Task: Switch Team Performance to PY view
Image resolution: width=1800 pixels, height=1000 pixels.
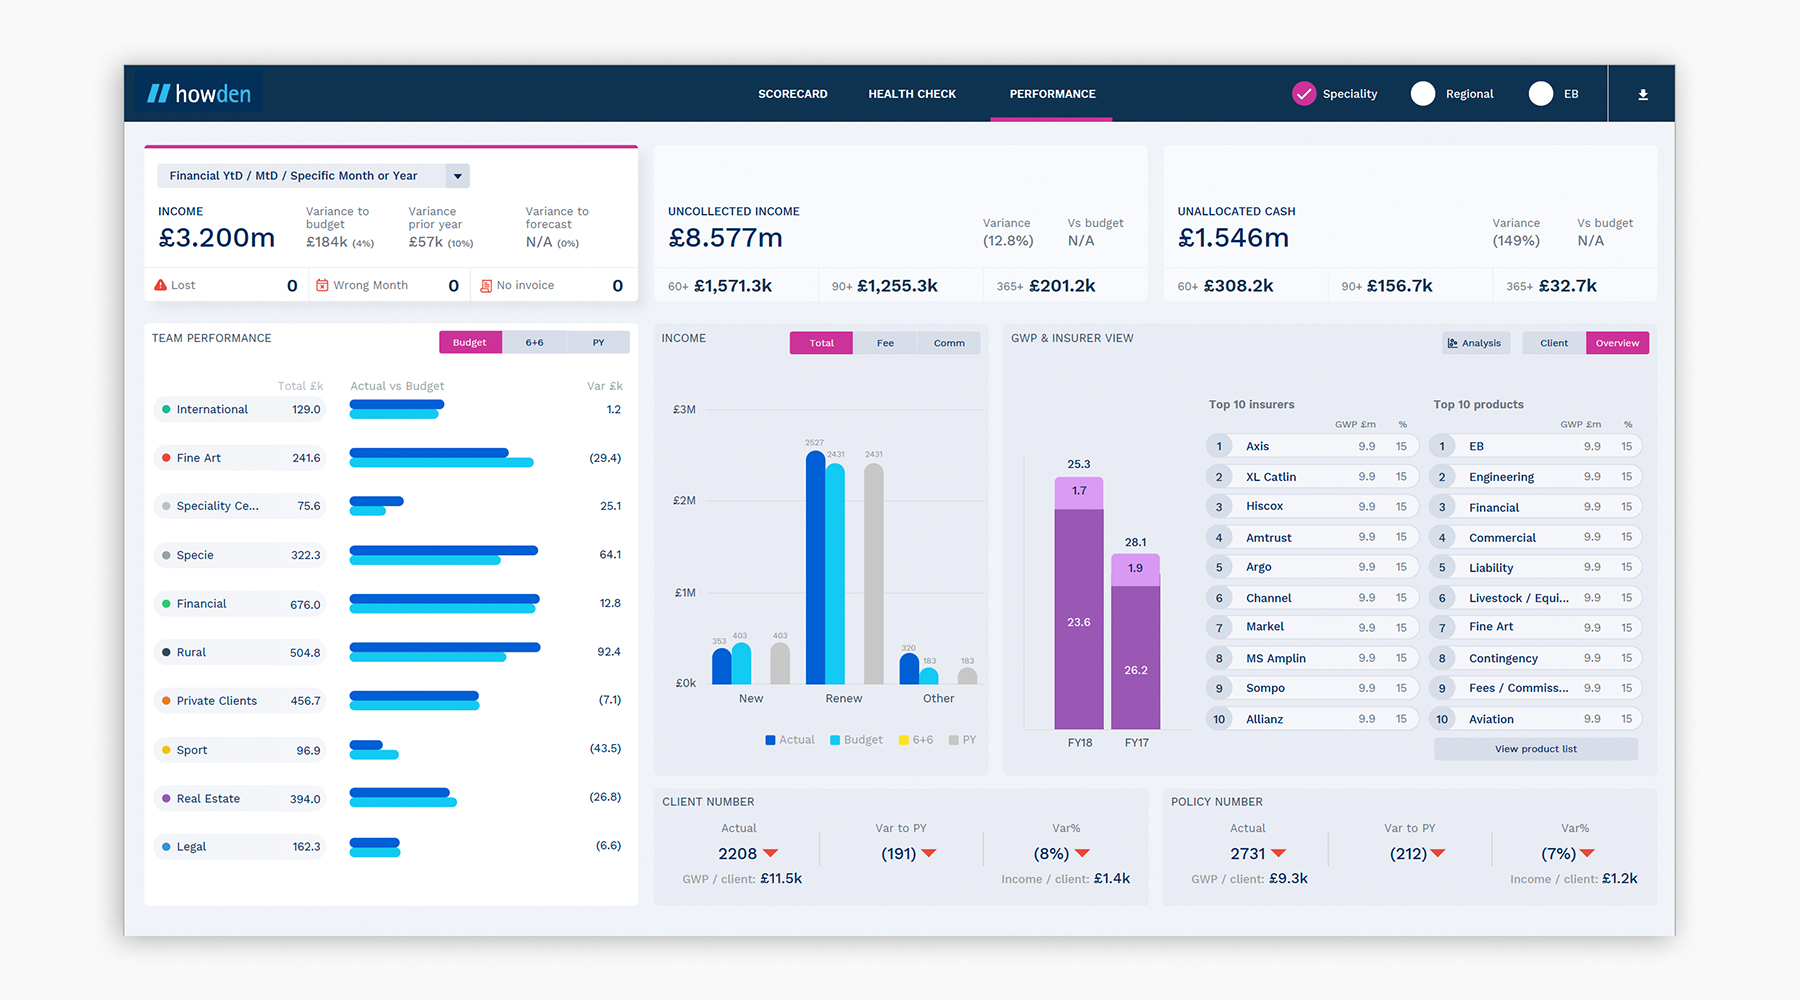Action: click(598, 342)
